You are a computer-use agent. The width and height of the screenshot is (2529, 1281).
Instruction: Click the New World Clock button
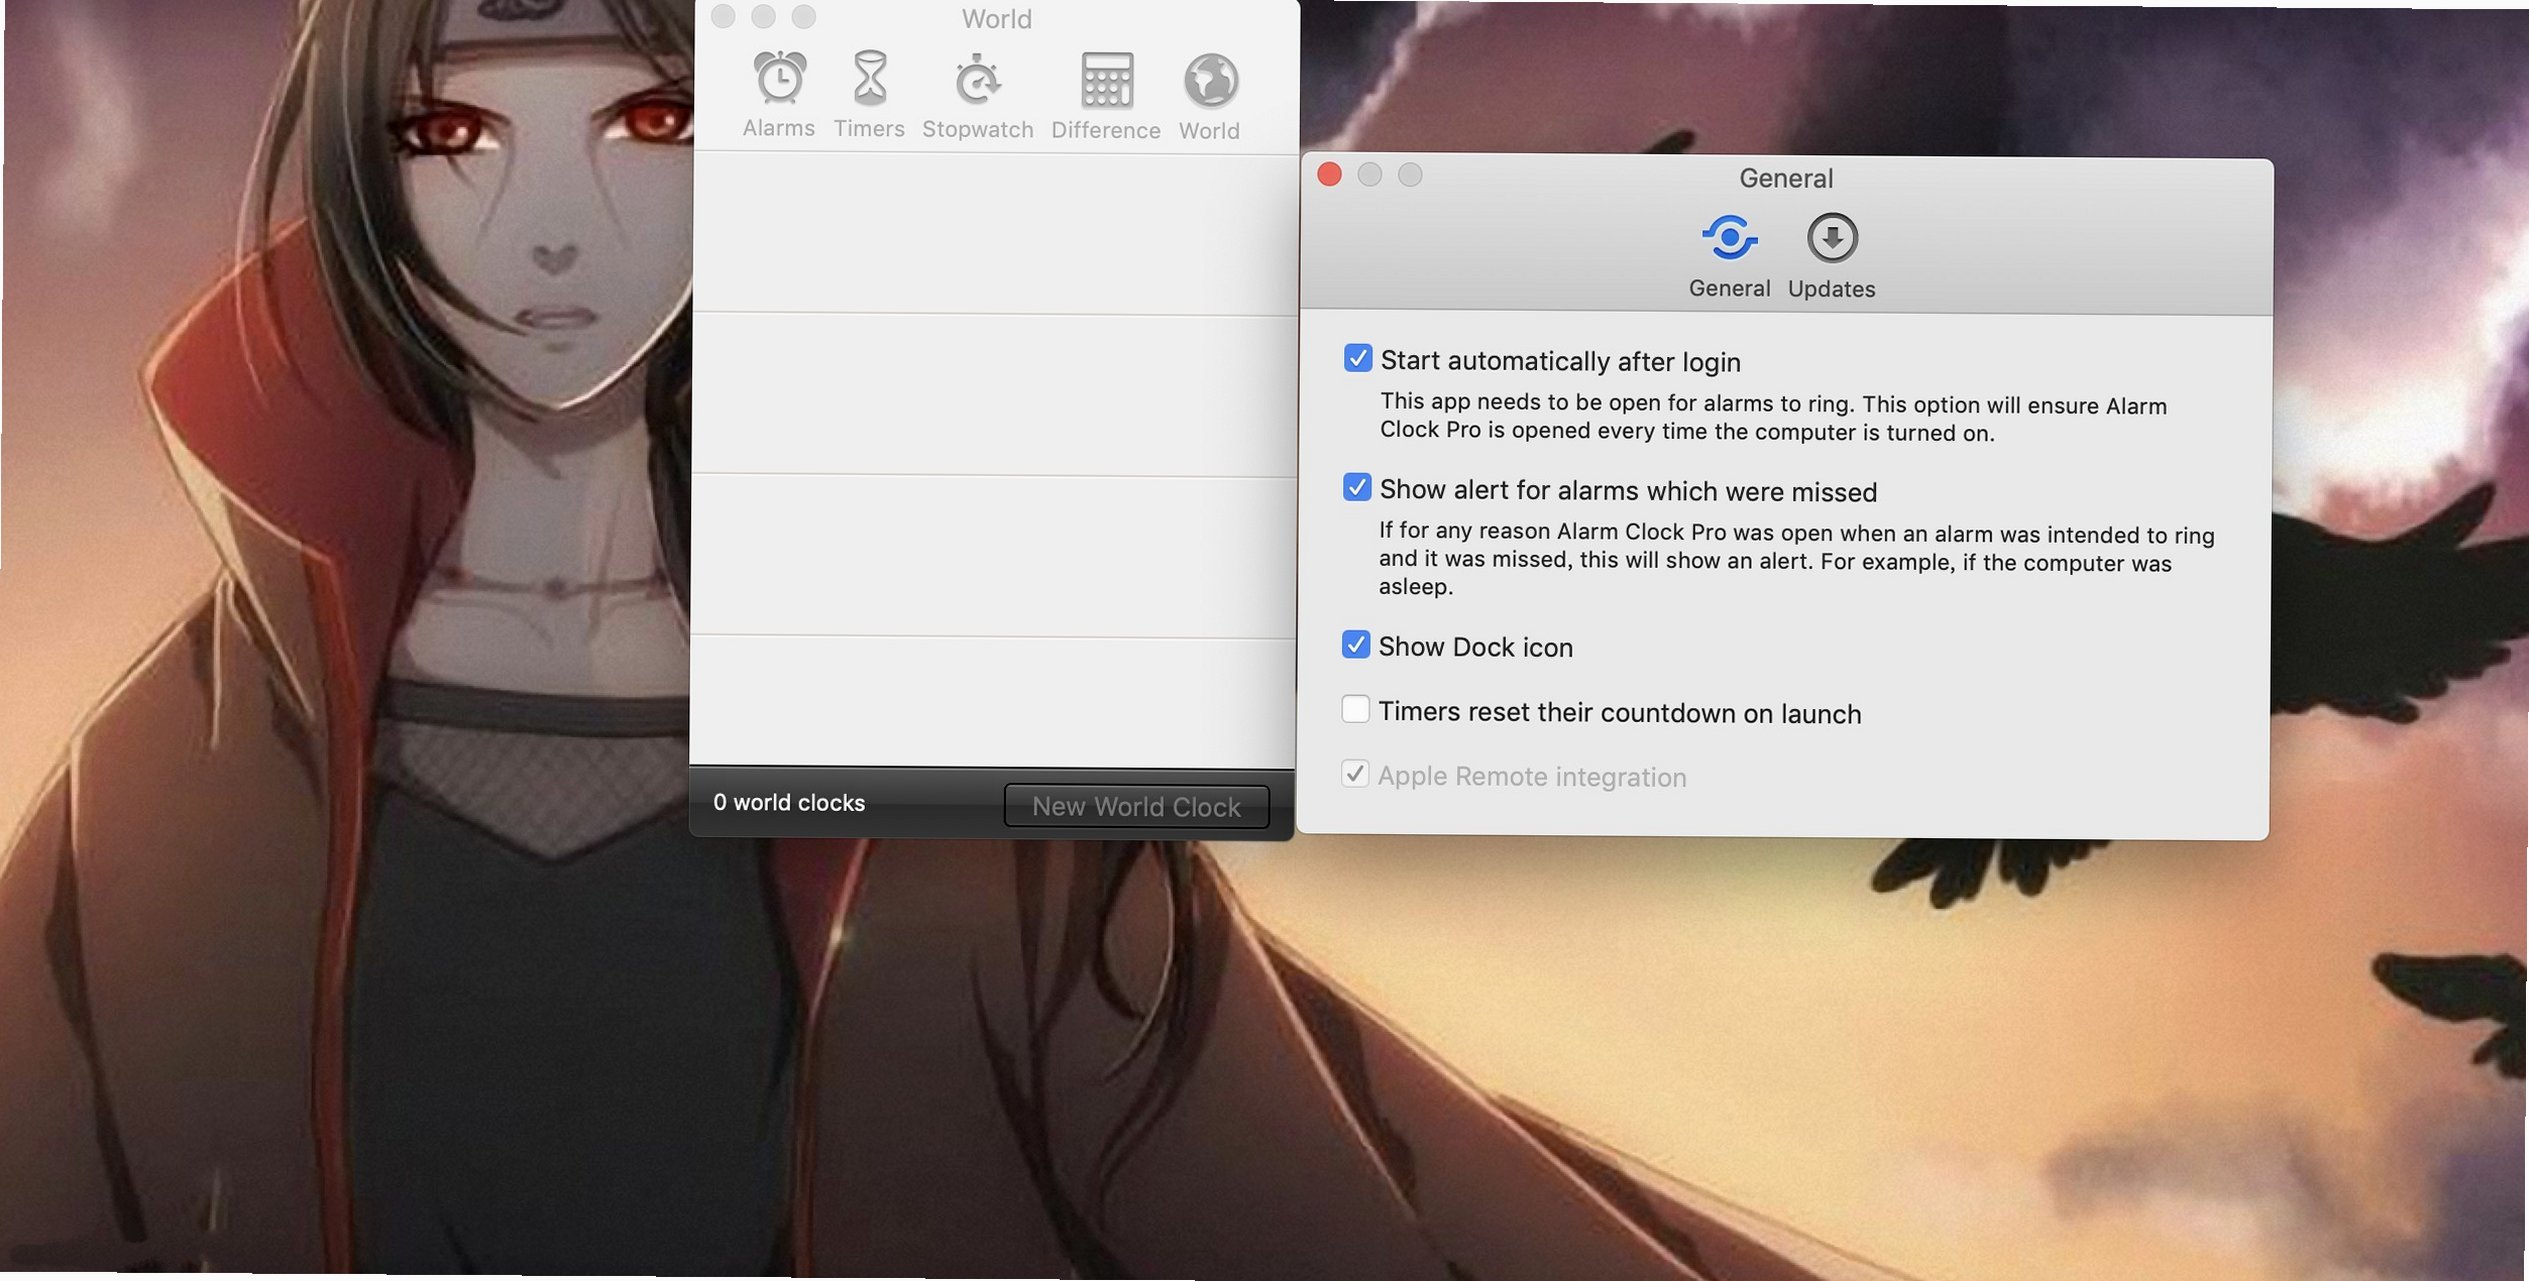coord(1136,806)
